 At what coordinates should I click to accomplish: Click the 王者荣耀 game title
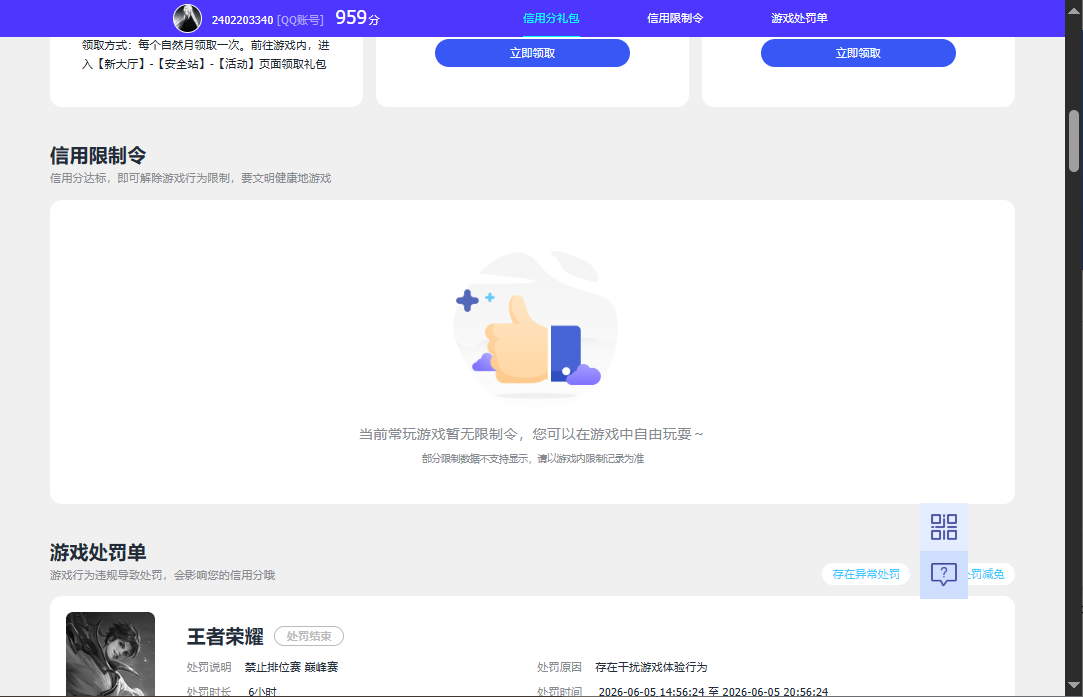tap(225, 636)
